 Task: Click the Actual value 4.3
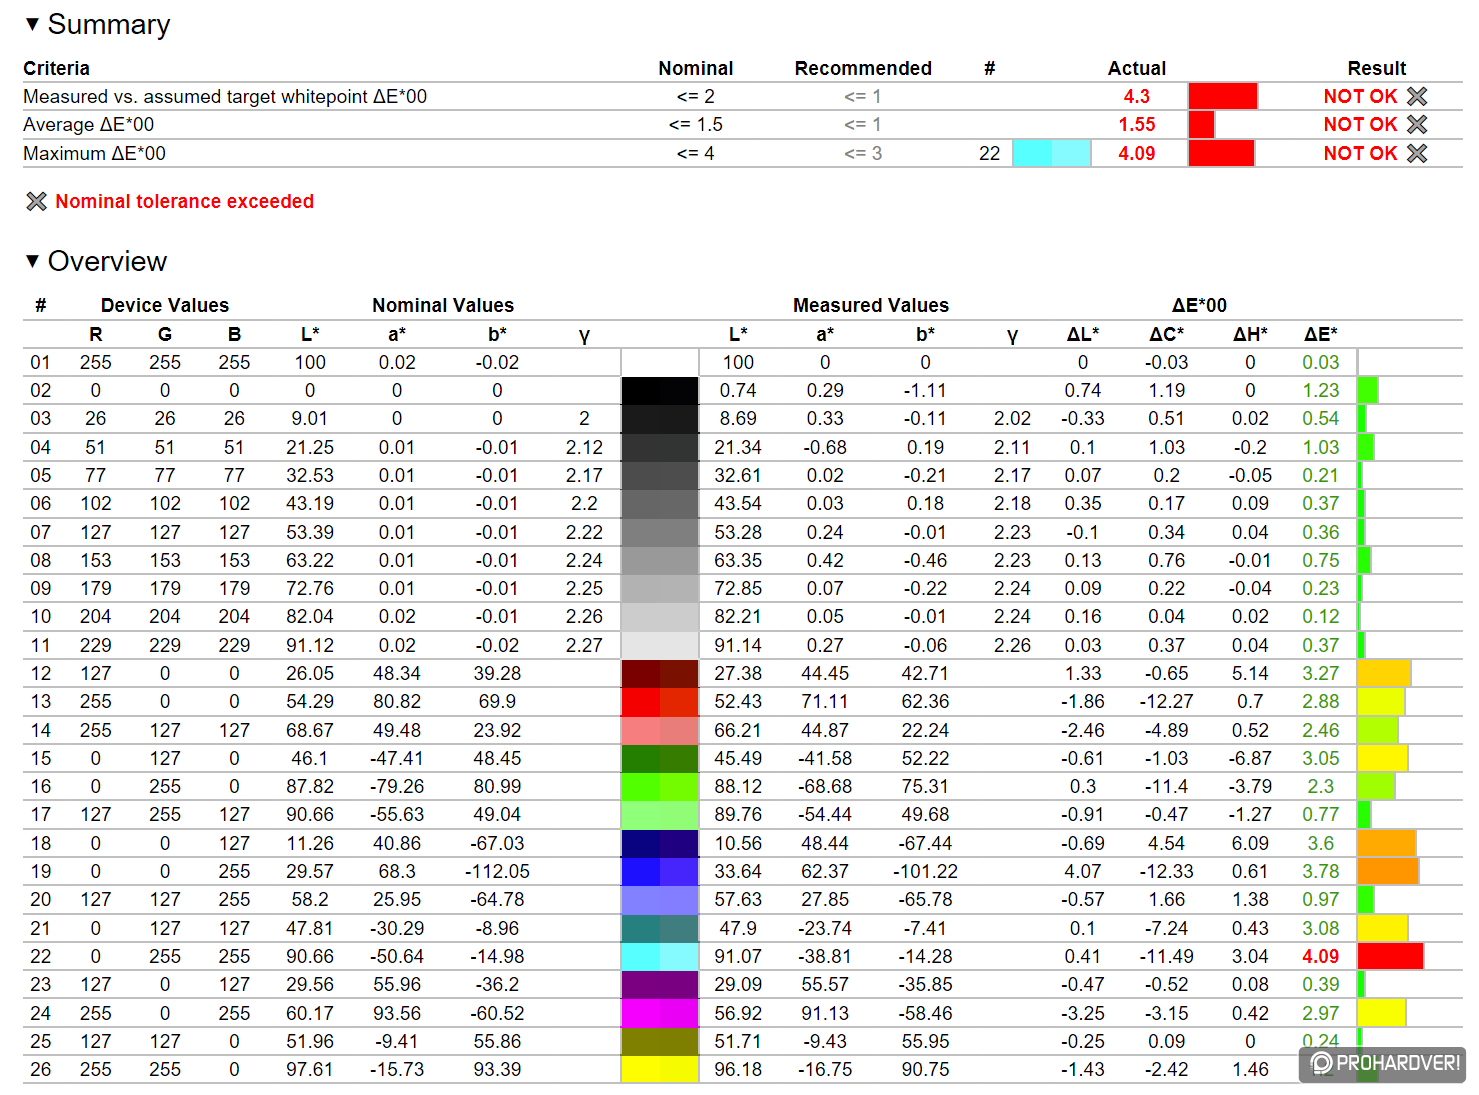1137,96
